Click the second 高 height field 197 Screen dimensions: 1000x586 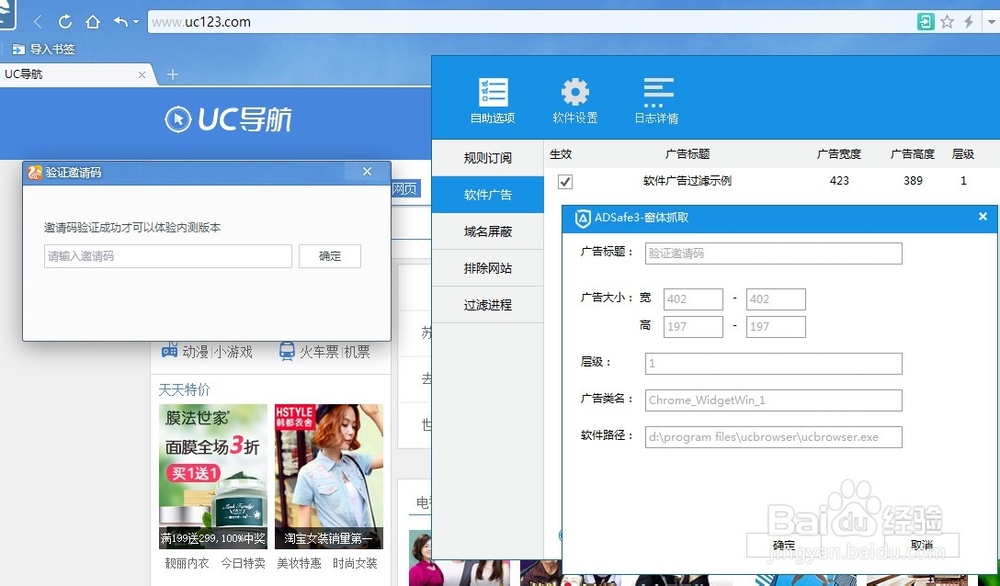coord(776,326)
